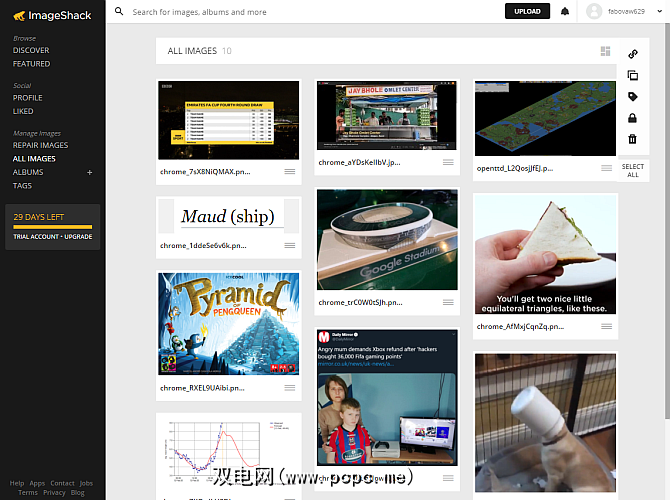The width and height of the screenshot is (670, 500).
Task: Open the OpenTTD map thumbnail
Action: pyautogui.click(x=545, y=118)
